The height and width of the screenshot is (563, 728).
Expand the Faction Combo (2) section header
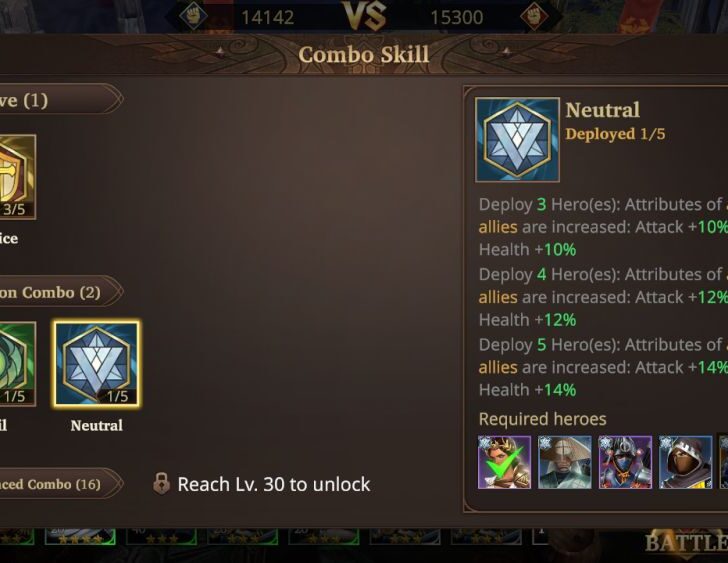(60, 292)
